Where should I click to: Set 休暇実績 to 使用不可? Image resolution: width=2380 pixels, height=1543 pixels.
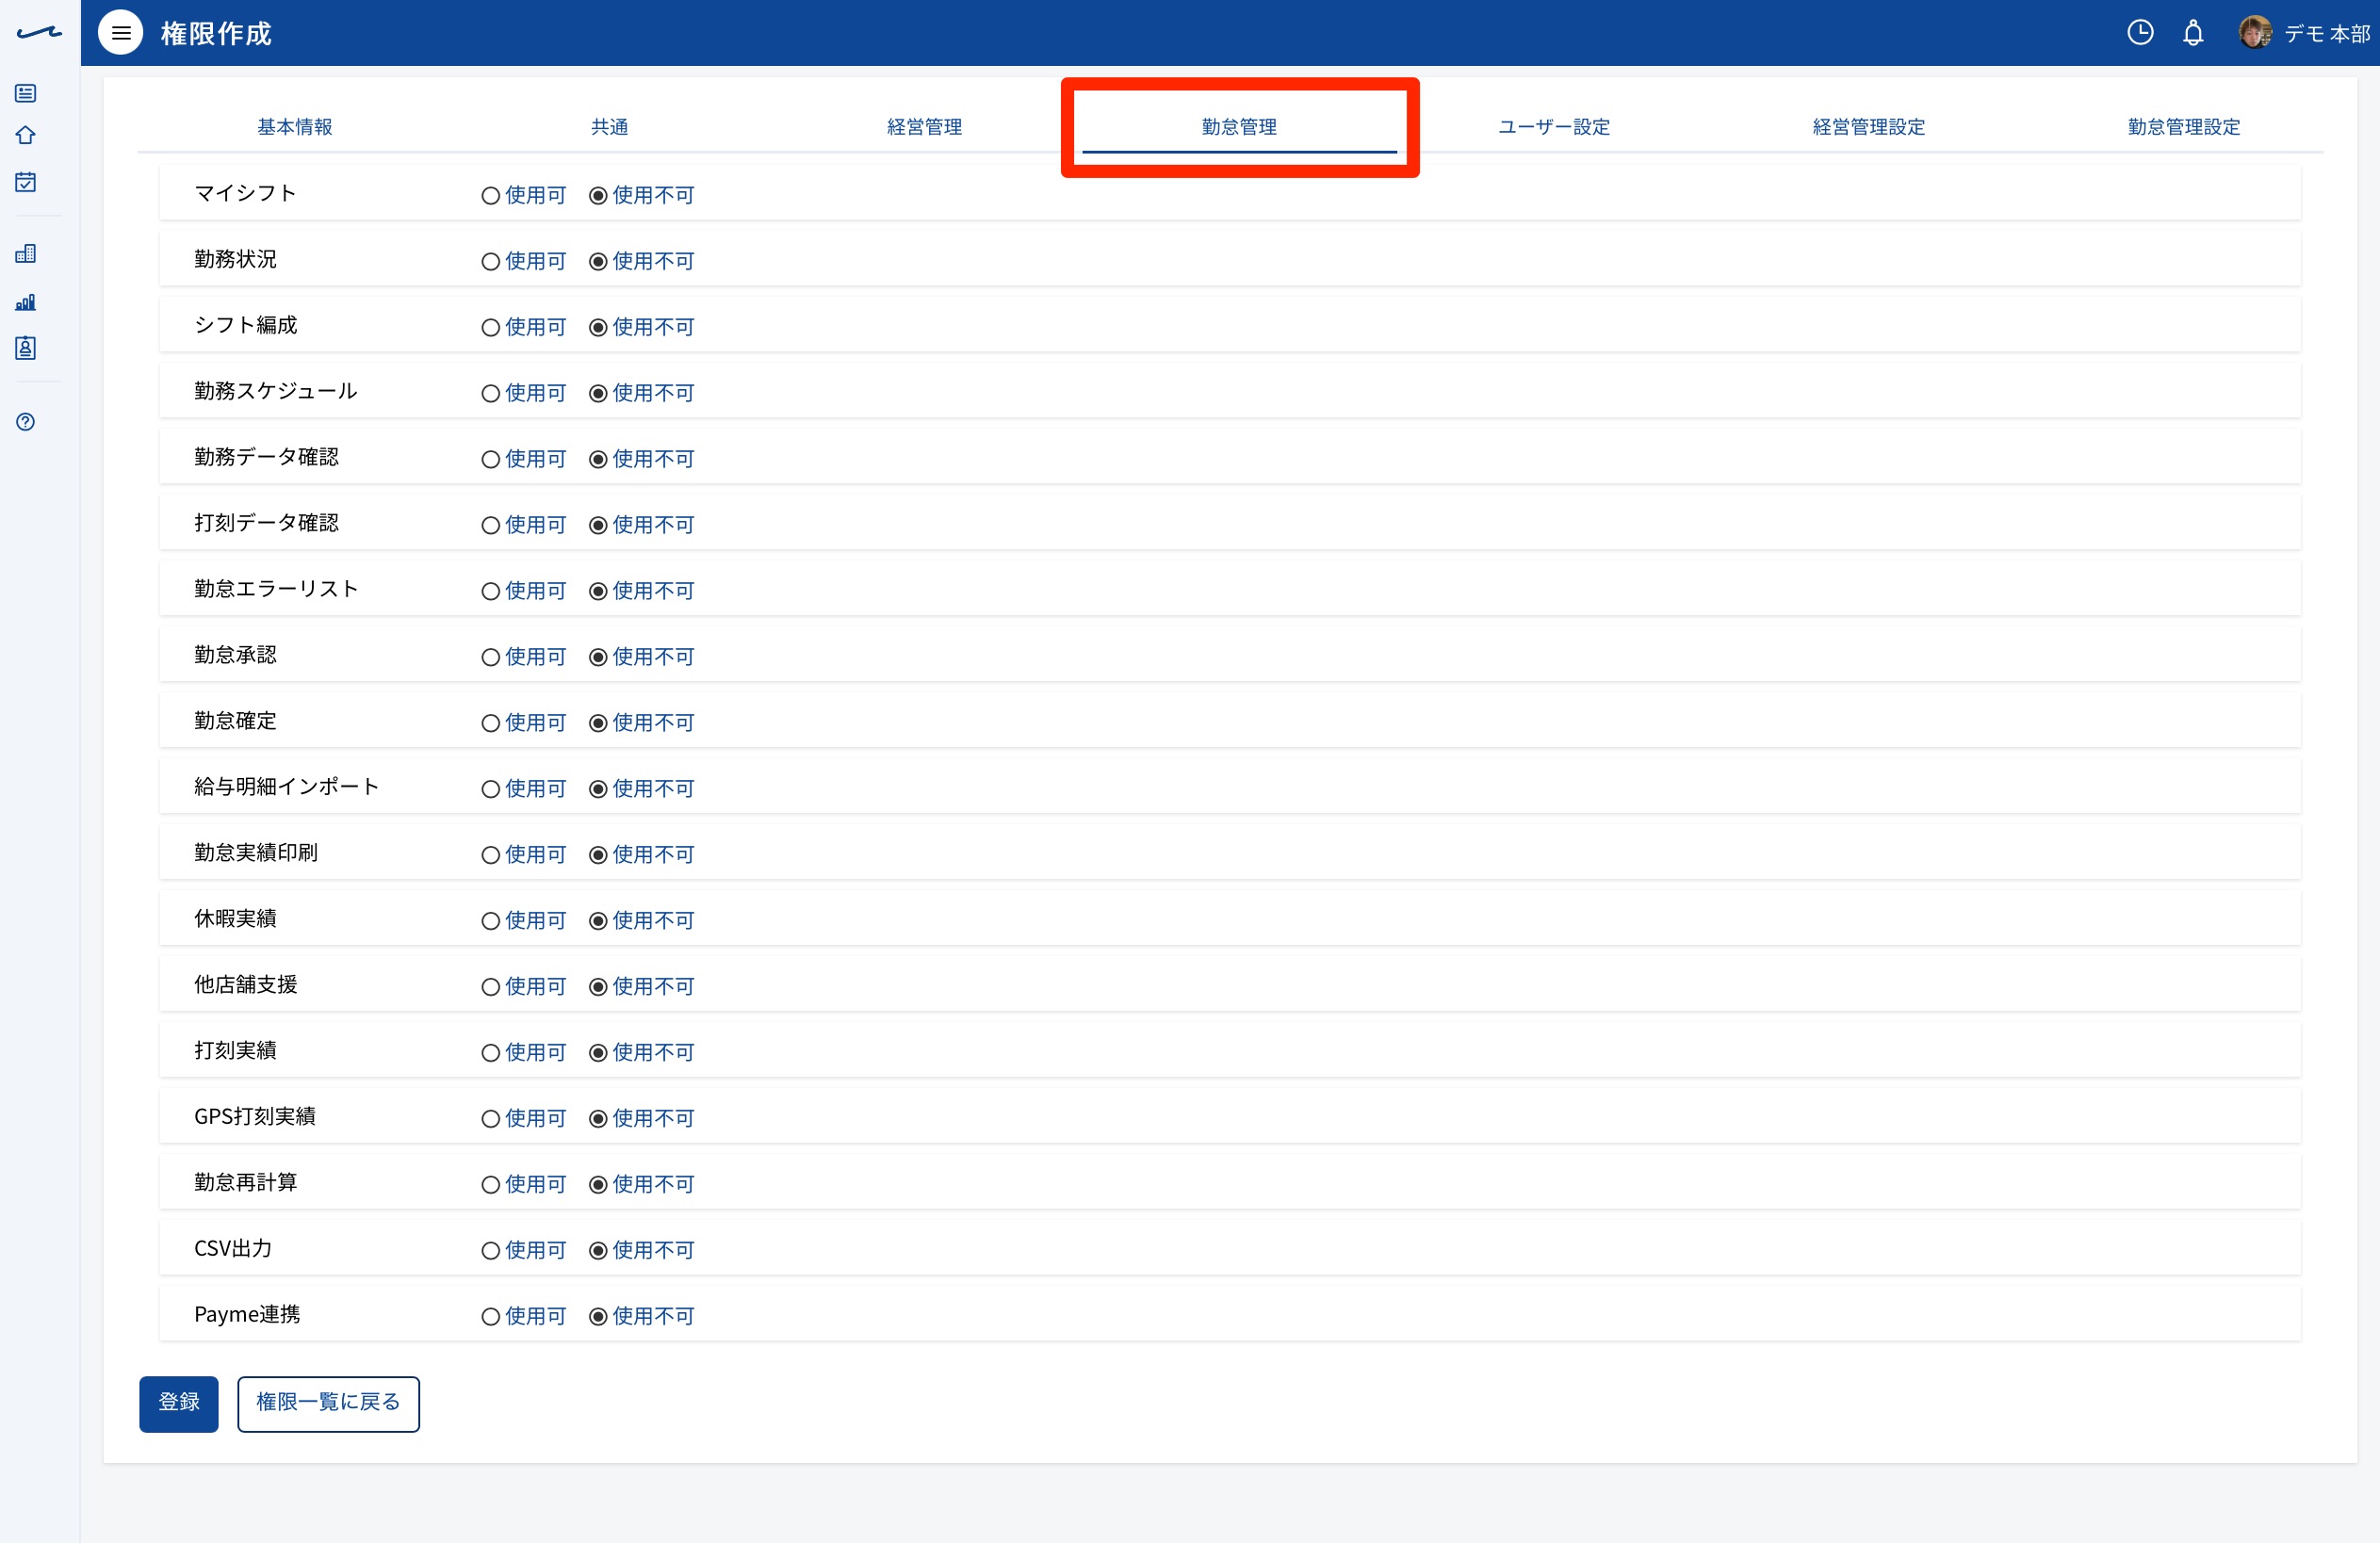(598, 922)
